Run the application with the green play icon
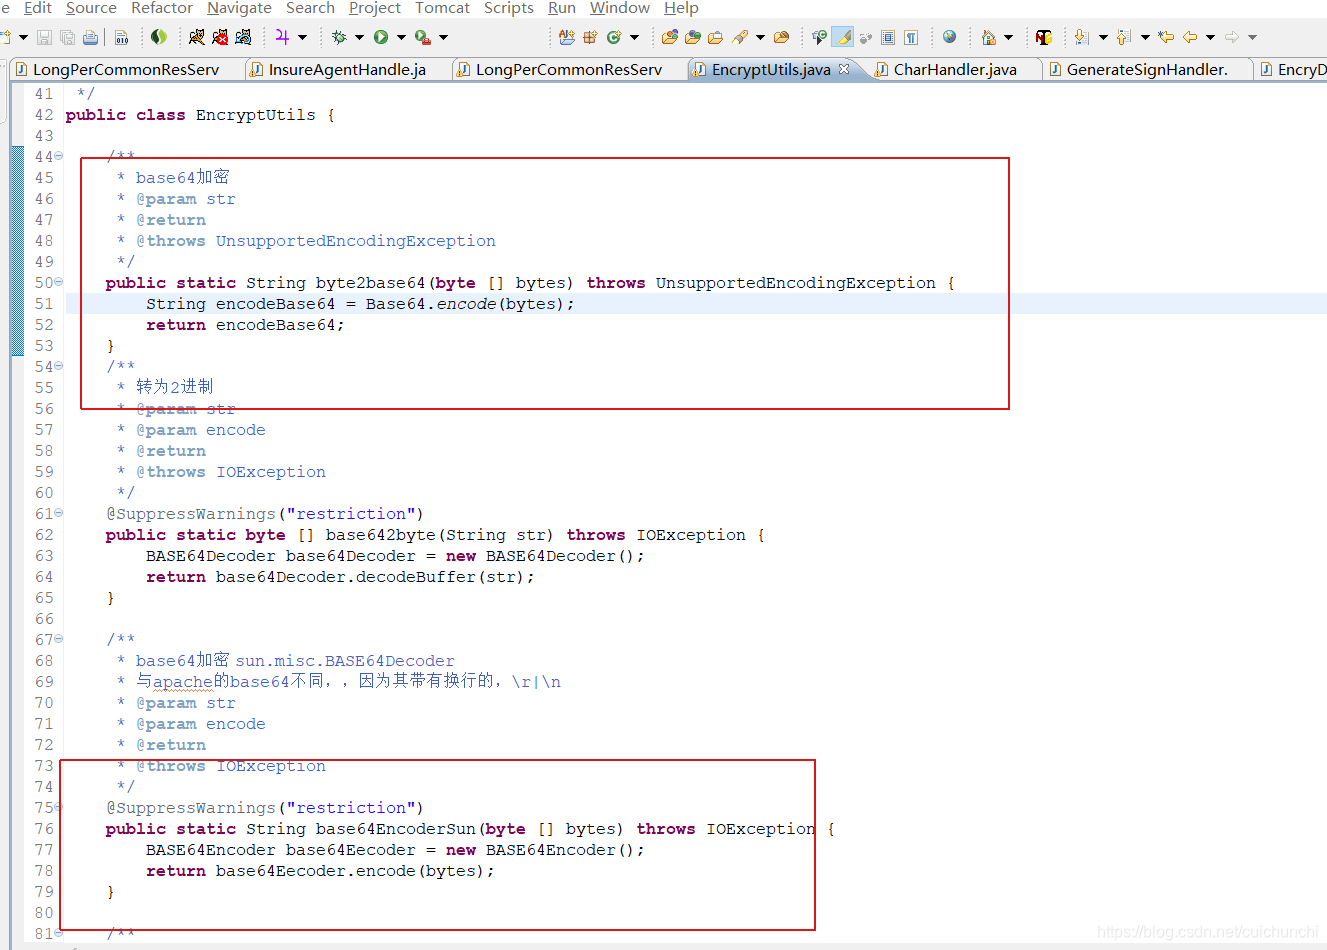The height and width of the screenshot is (950, 1327). click(x=382, y=37)
